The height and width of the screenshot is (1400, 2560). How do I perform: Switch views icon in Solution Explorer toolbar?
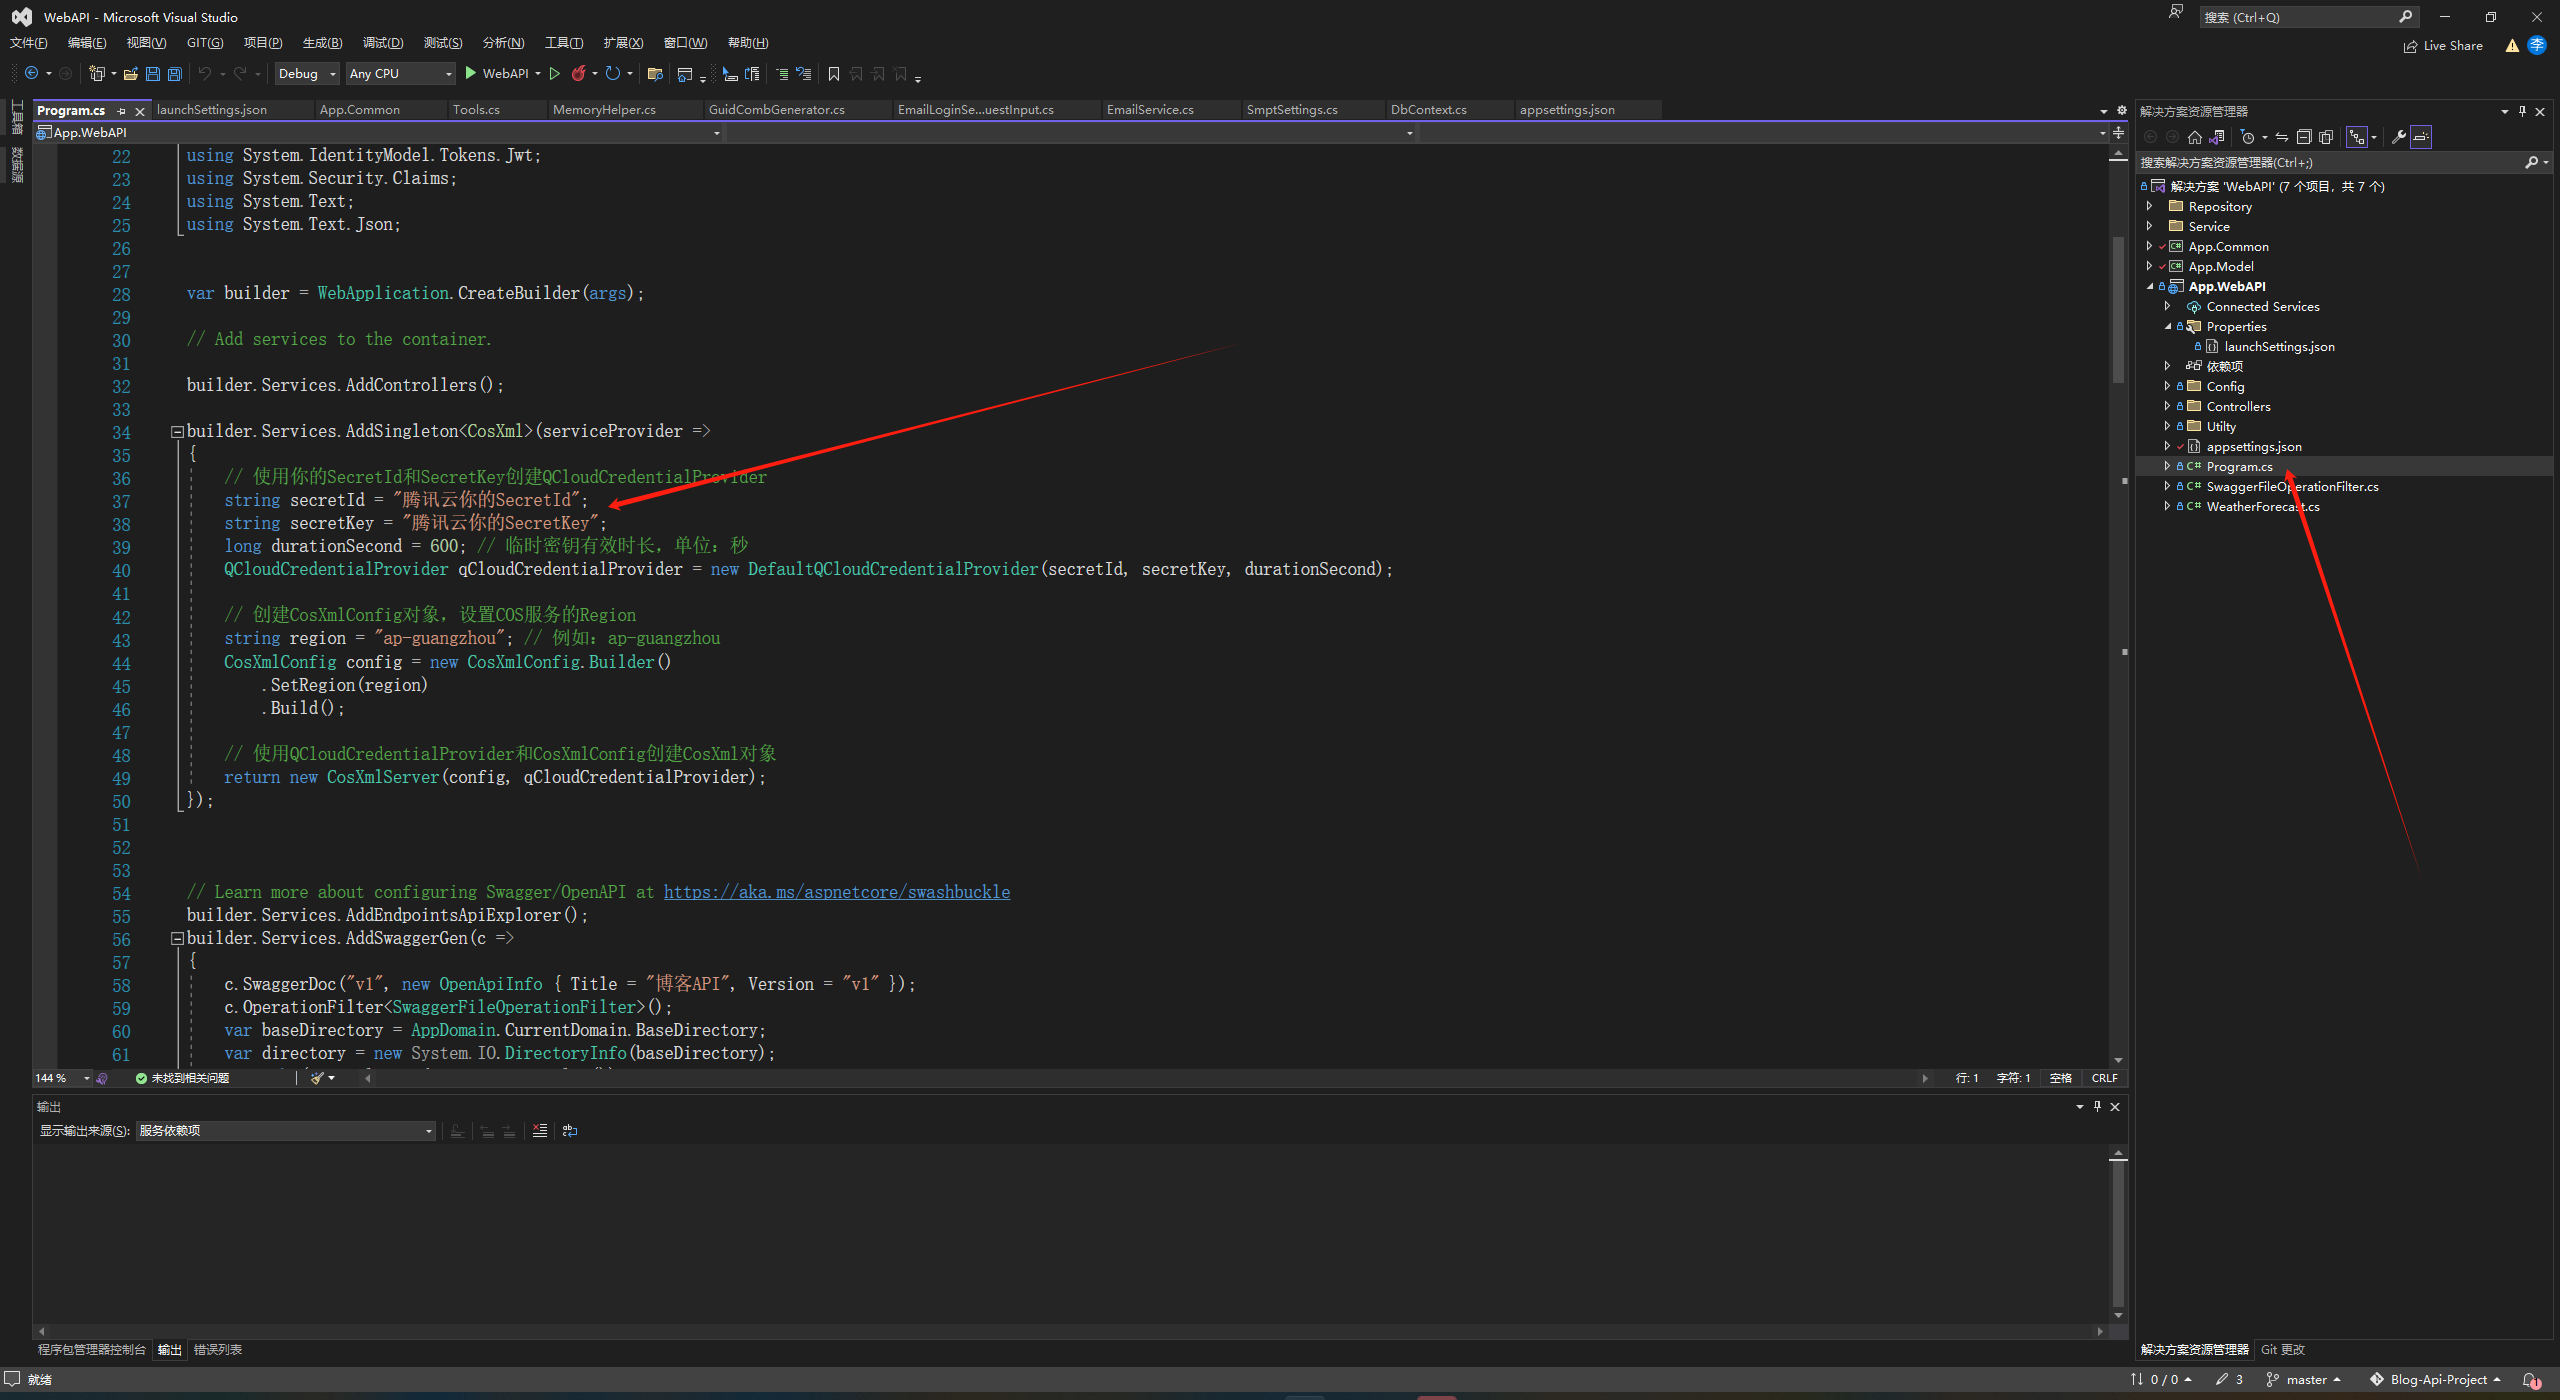(x=2217, y=137)
